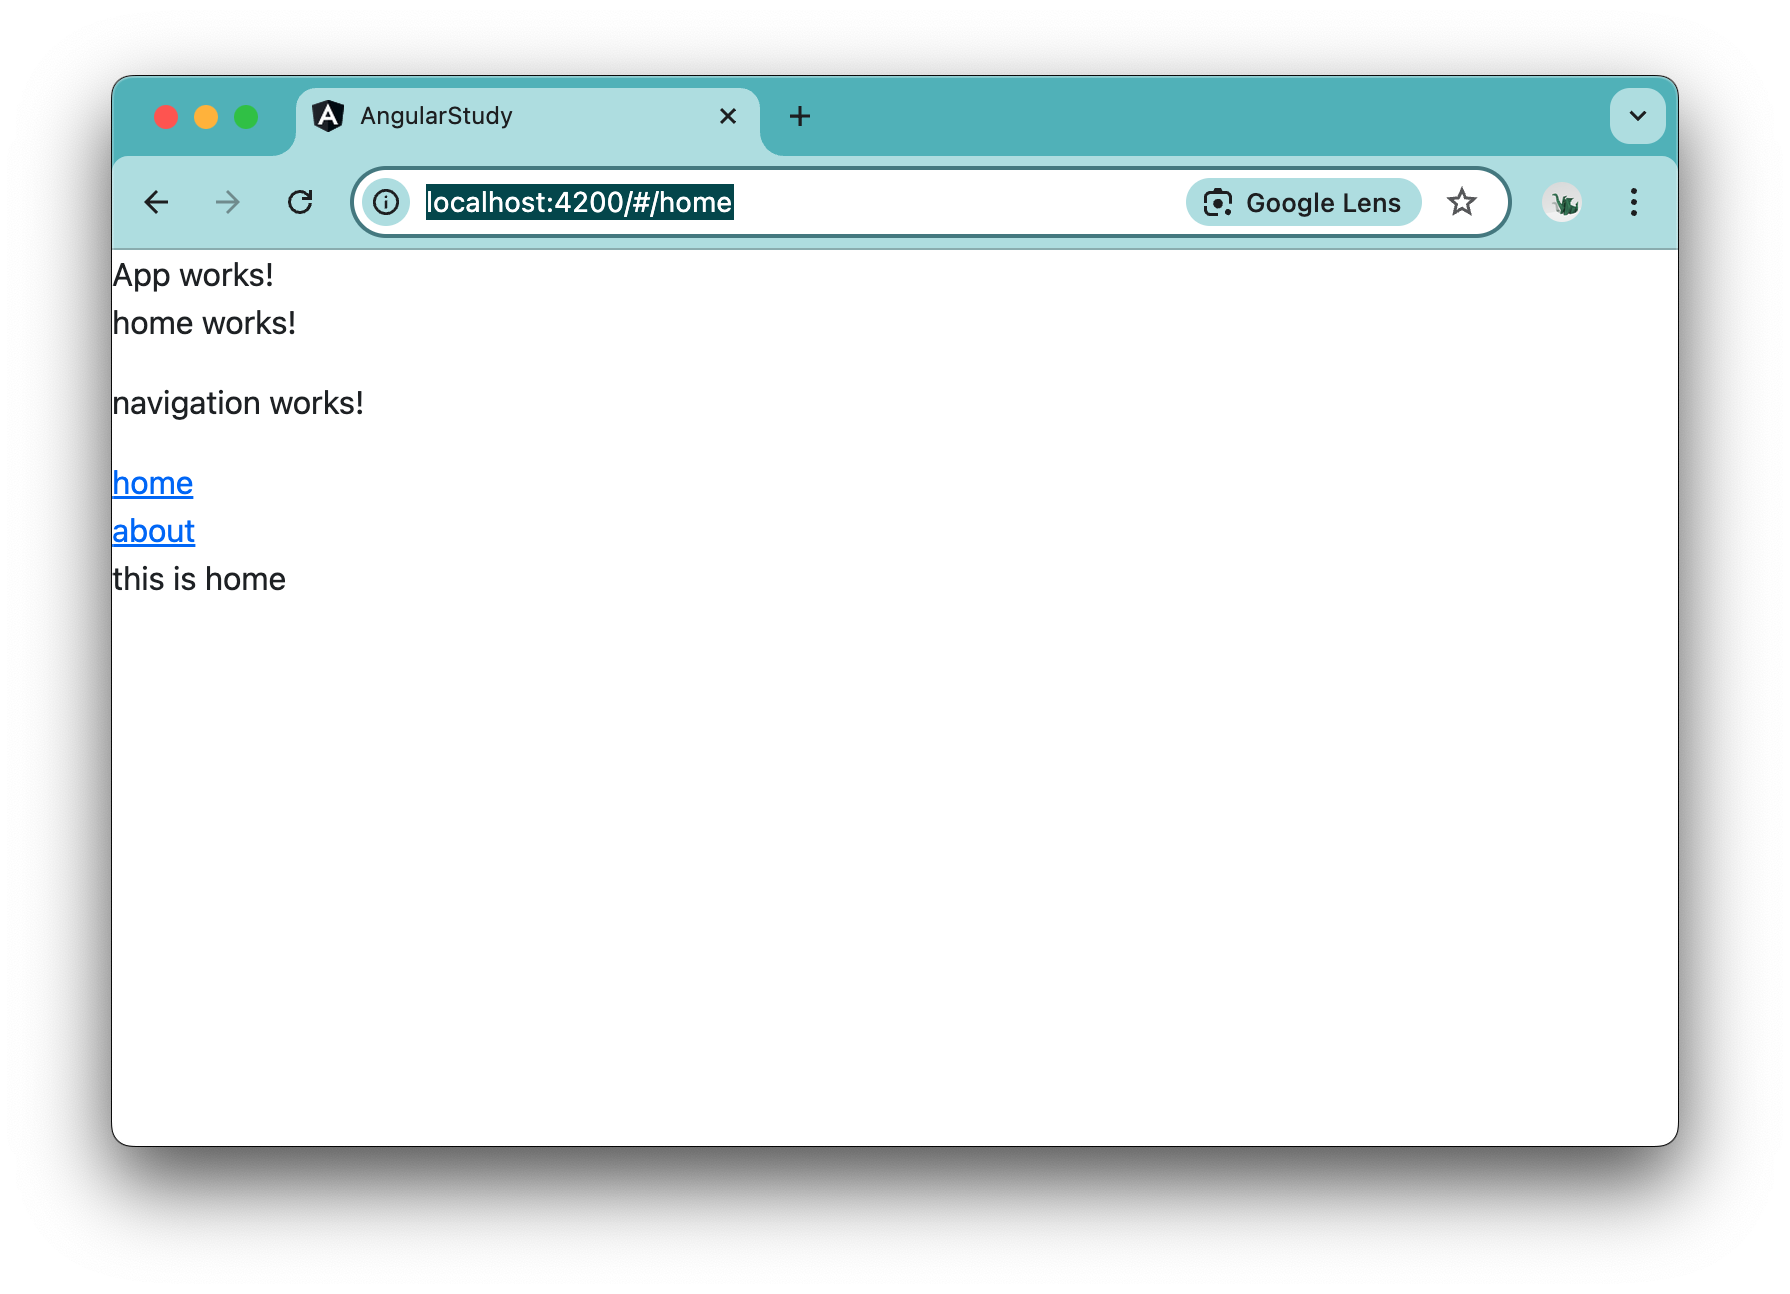This screenshot has height=1294, width=1790.
Task: Click the Google Lens labeled button
Action: click(x=1322, y=202)
